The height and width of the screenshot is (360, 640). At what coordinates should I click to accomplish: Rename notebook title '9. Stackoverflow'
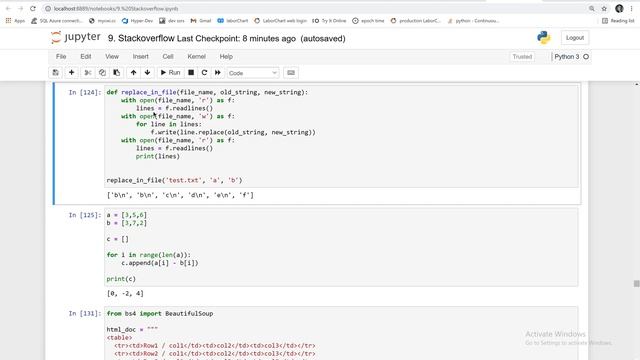141,38
